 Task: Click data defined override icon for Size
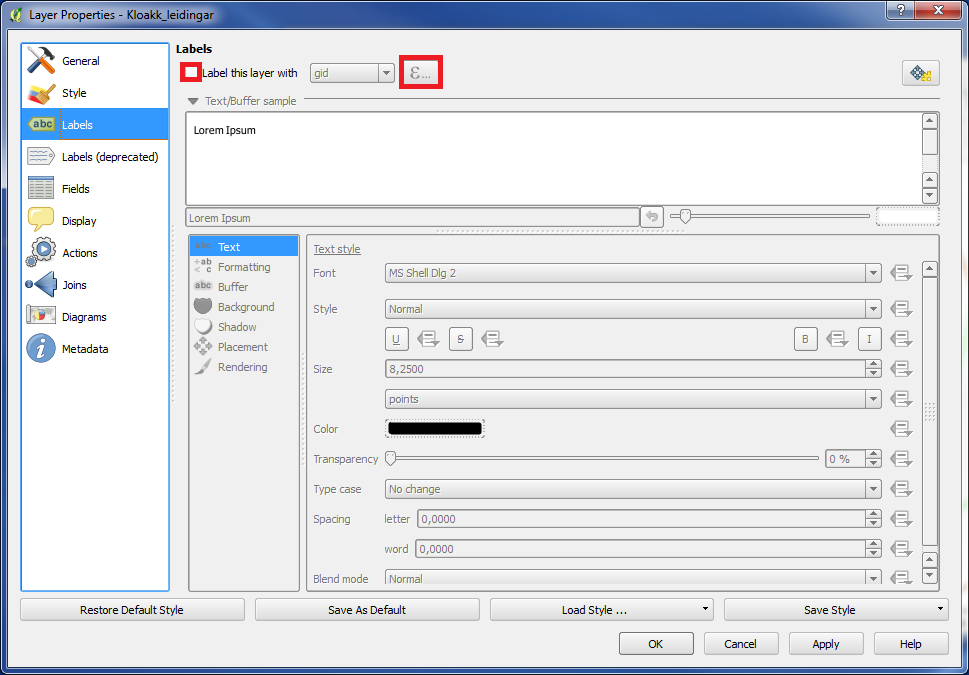tap(902, 369)
